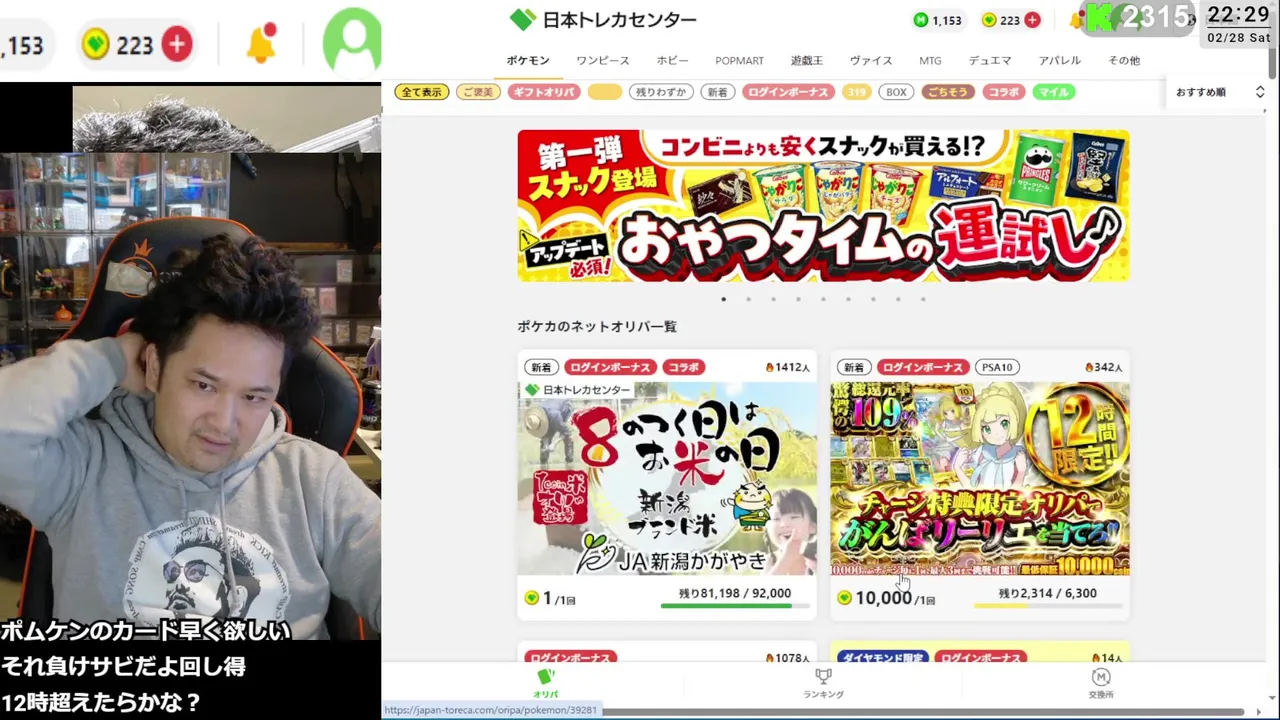This screenshot has width=1280, height=720.
Task: Open the 日本トレカセンター logo home link
Action: [603, 19]
